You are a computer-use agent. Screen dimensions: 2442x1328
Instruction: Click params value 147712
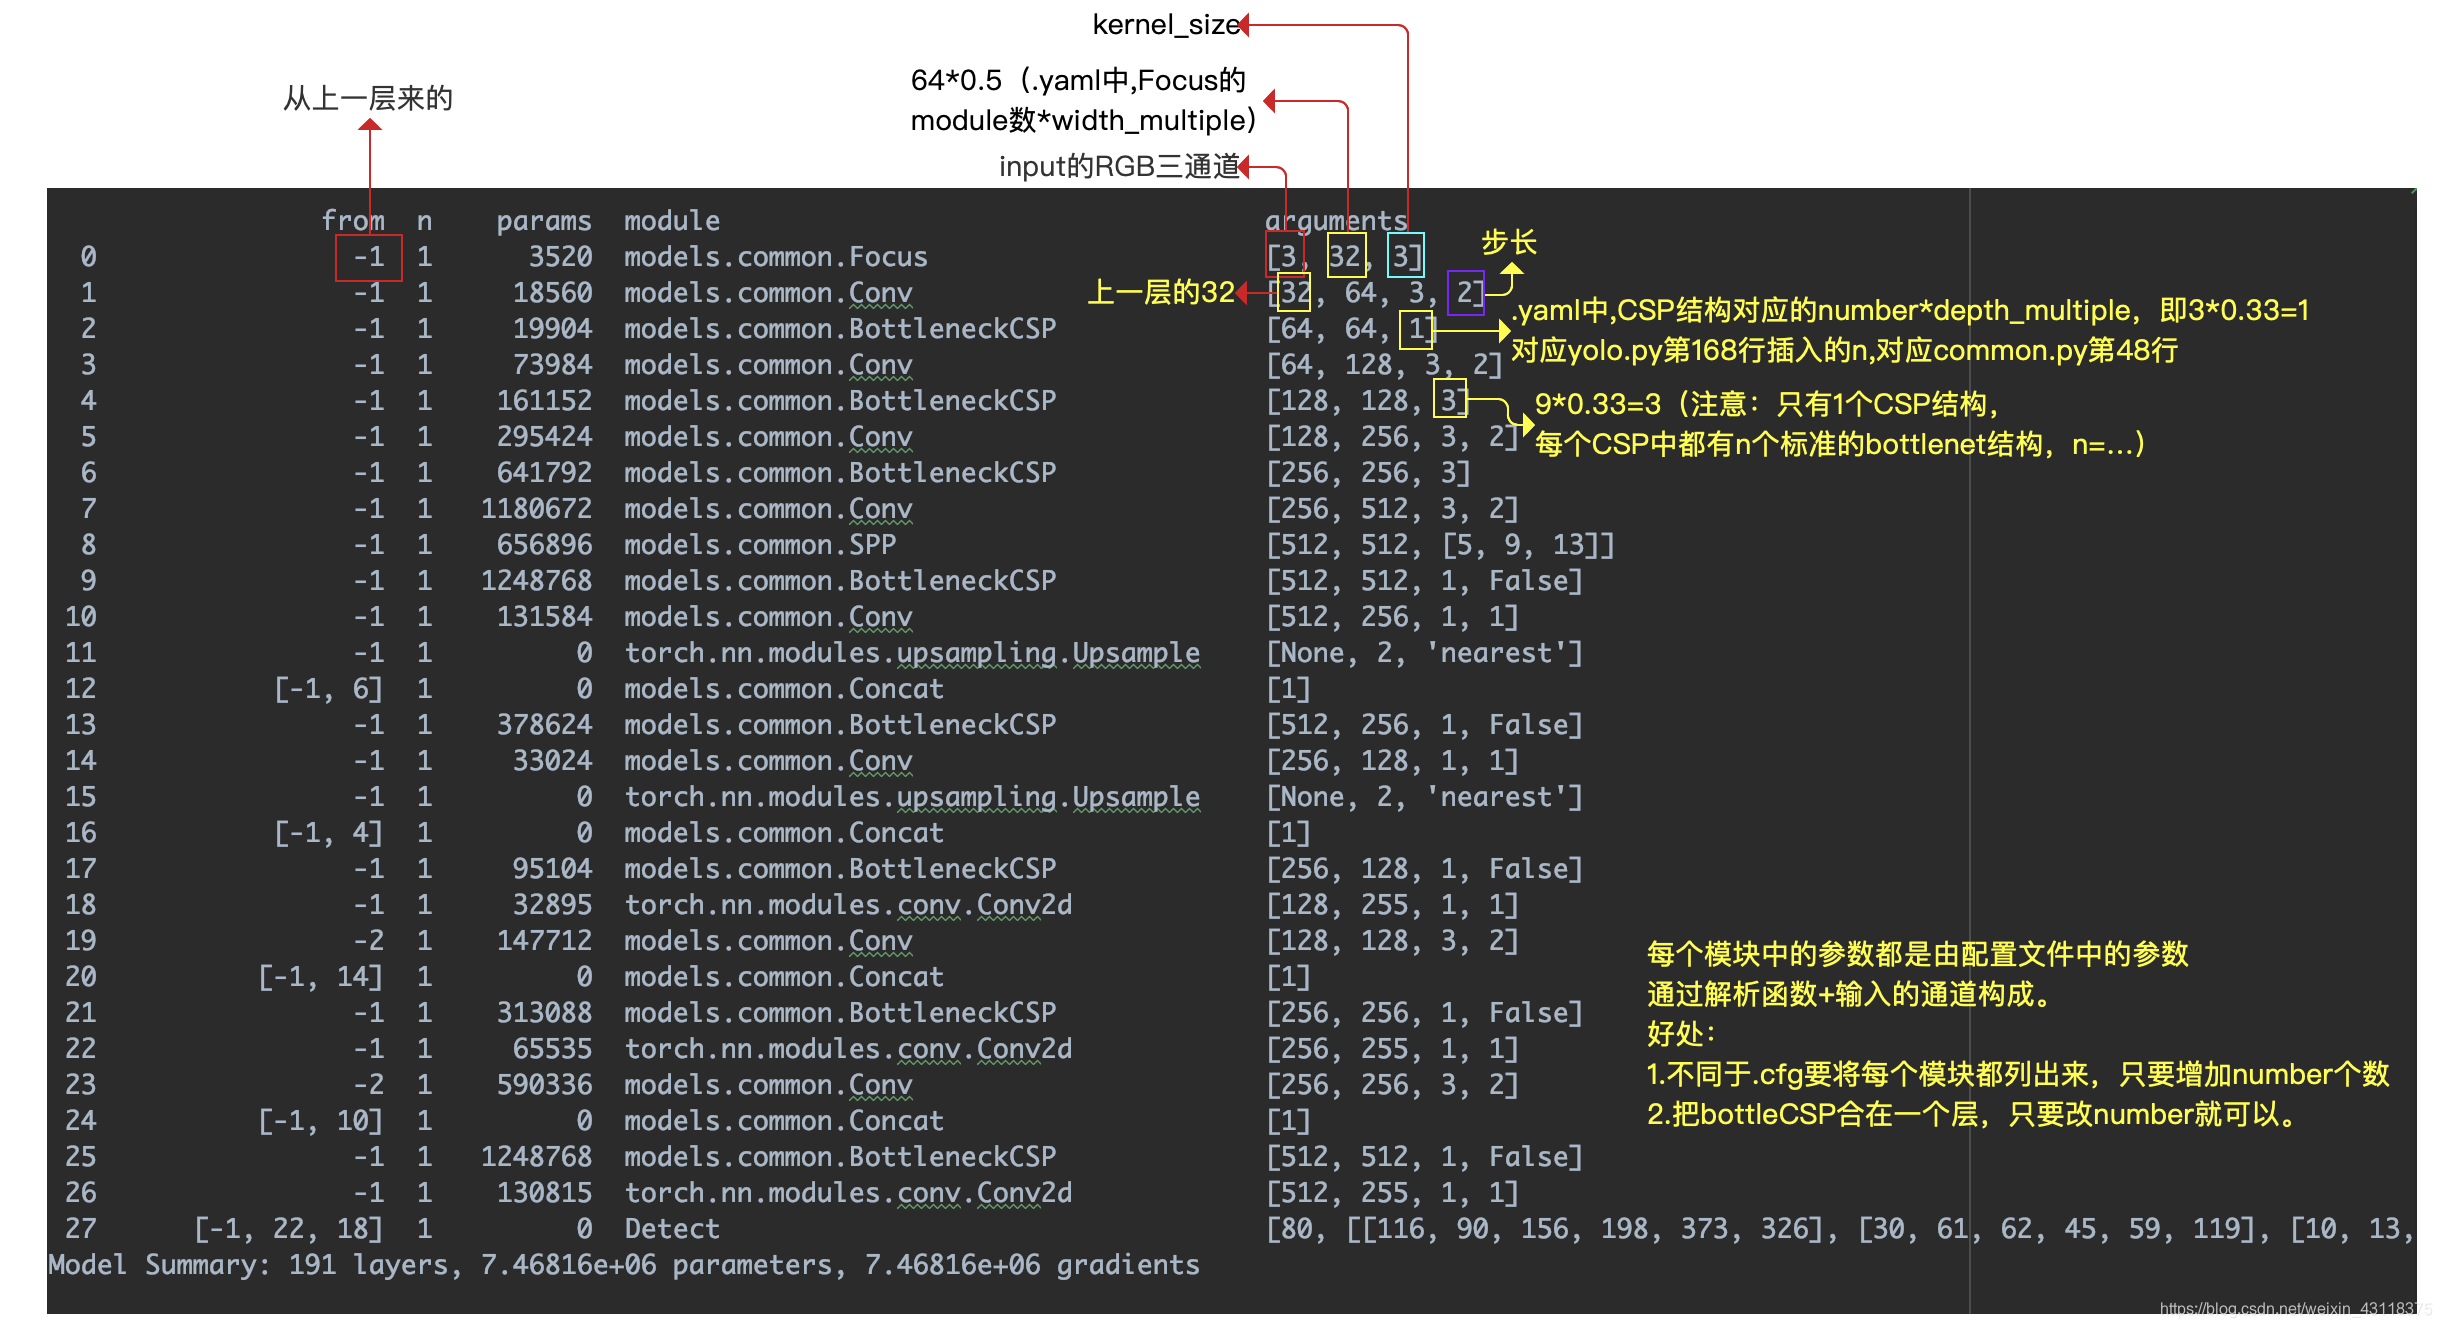click(544, 941)
